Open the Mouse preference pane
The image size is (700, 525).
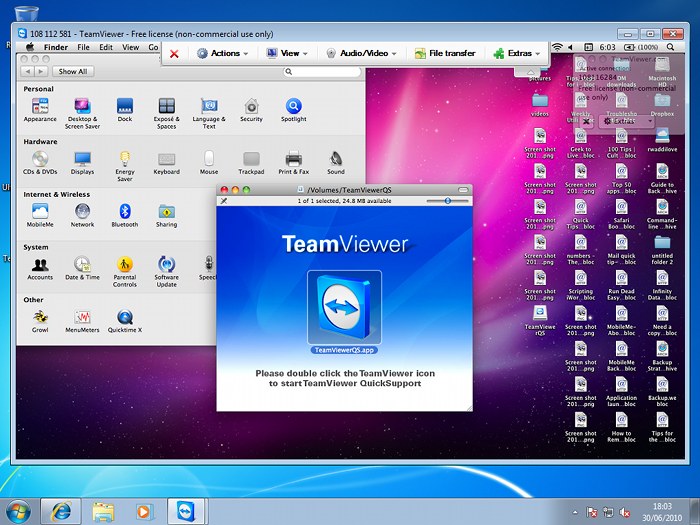coord(209,162)
